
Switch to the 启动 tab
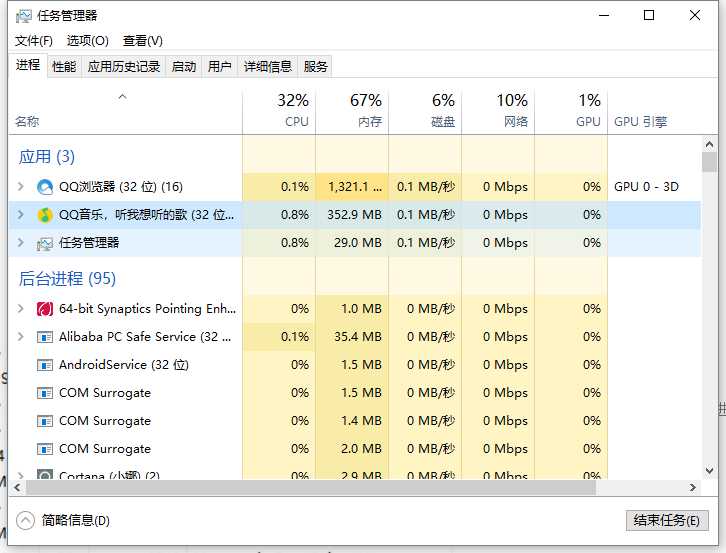point(184,67)
